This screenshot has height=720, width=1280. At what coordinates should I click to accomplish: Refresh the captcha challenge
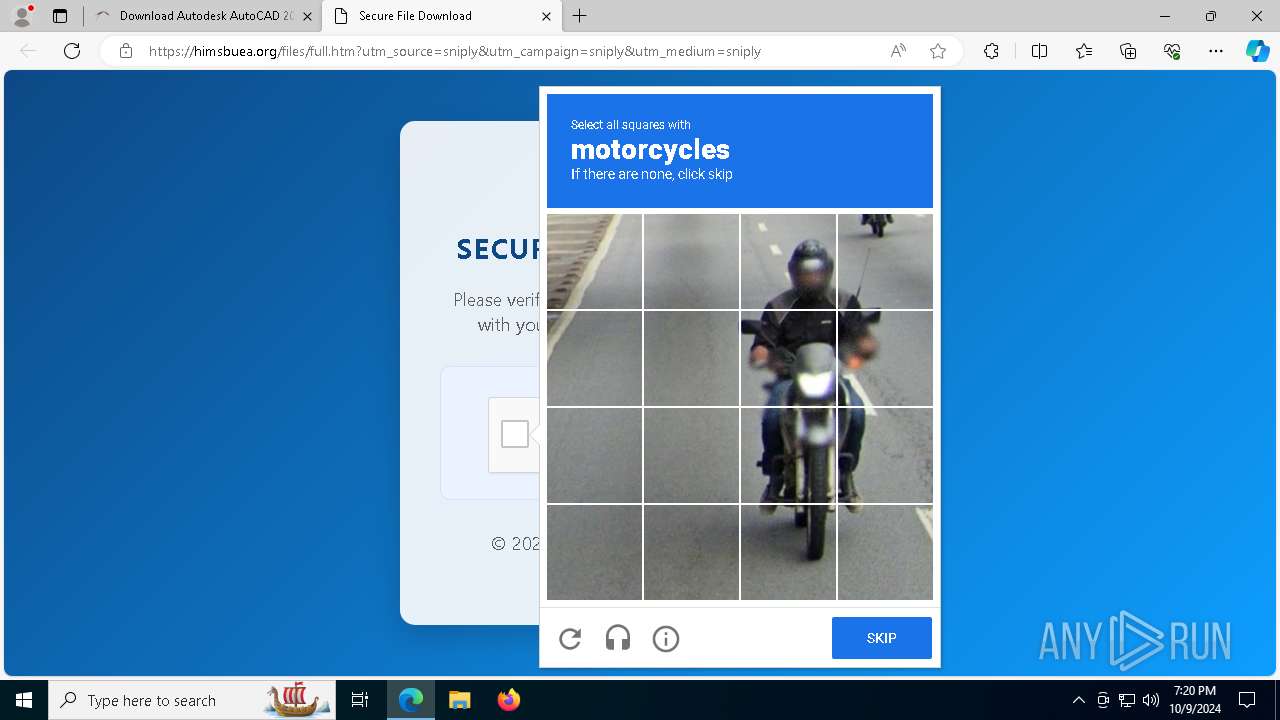click(570, 639)
